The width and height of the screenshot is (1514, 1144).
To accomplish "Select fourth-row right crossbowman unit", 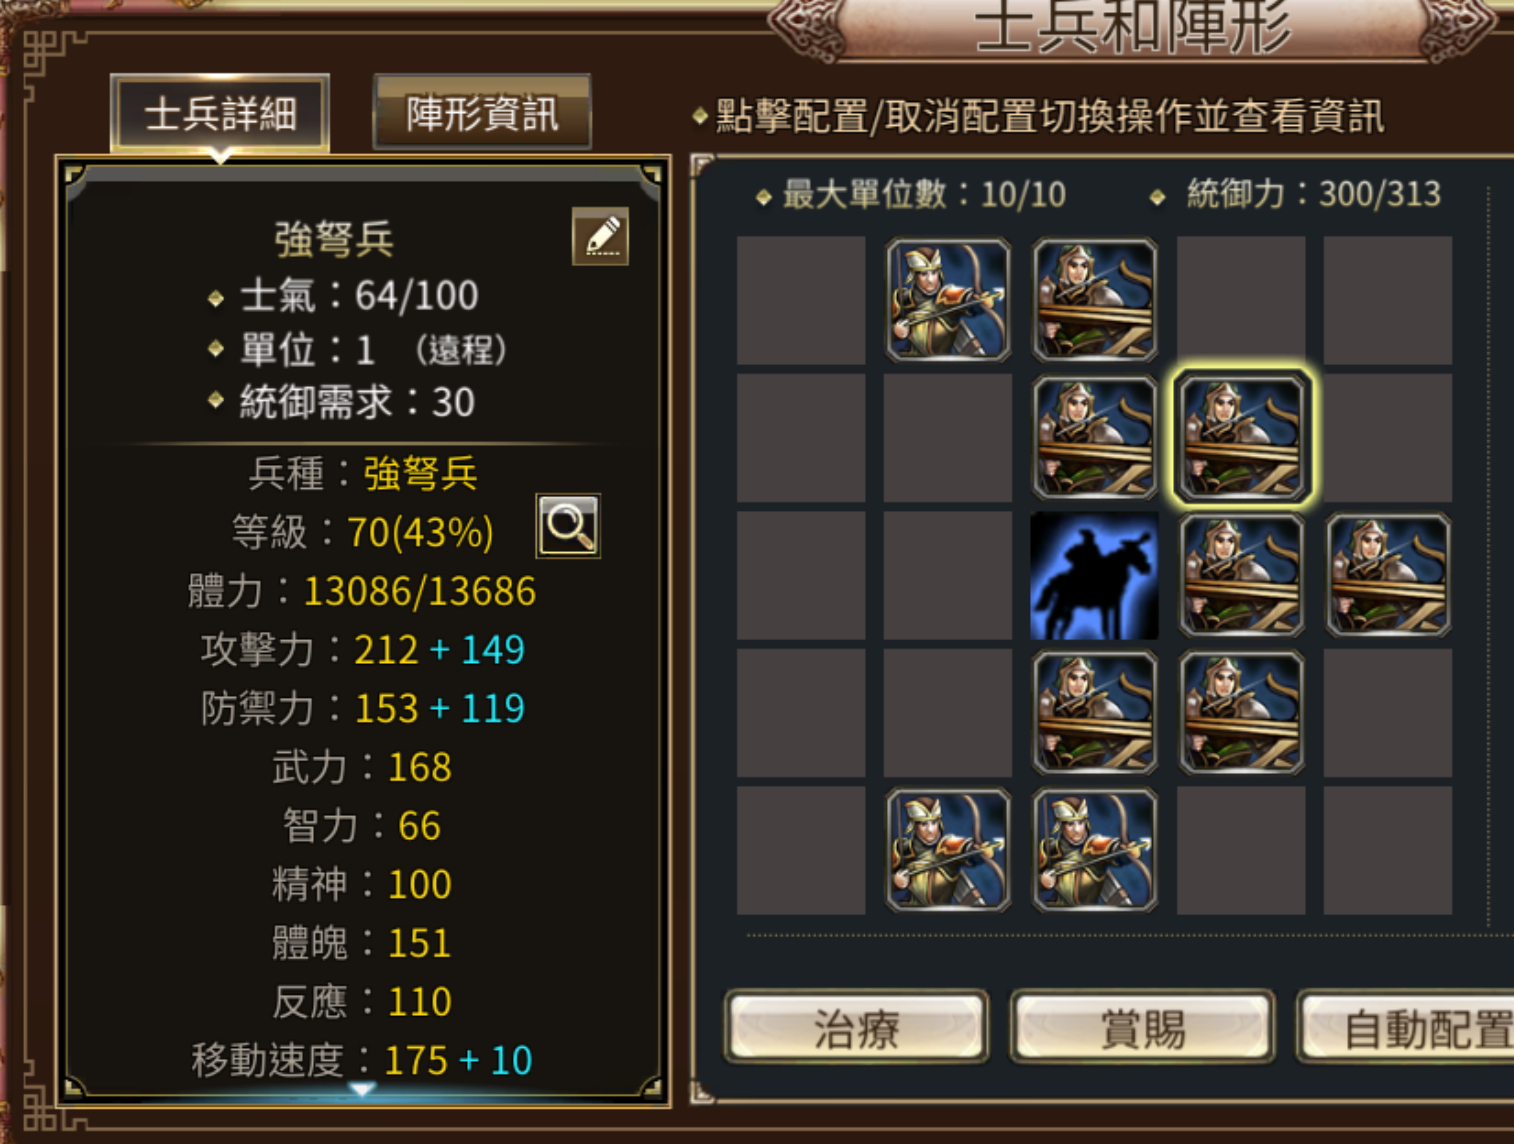I will click(1241, 712).
